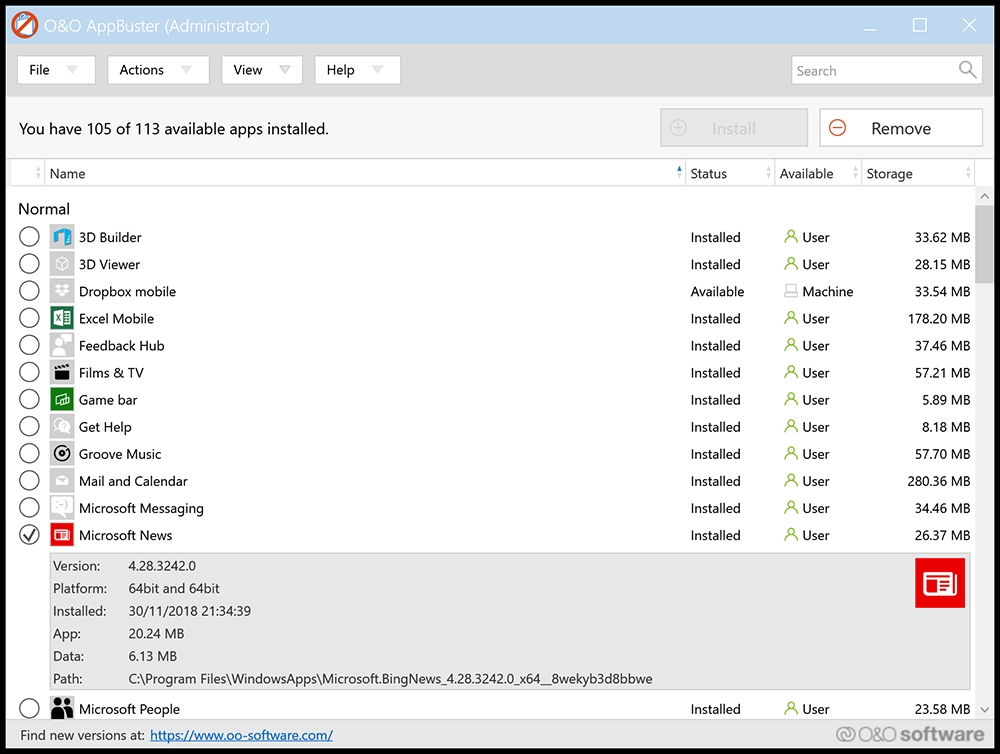Click the User icon in the Game bar row

[791, 400]
